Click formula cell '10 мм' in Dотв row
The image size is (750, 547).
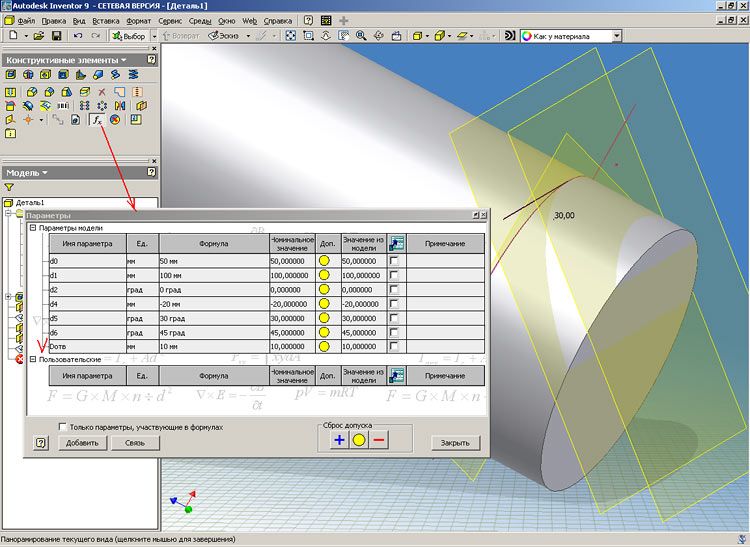click(x=214, y=346)
